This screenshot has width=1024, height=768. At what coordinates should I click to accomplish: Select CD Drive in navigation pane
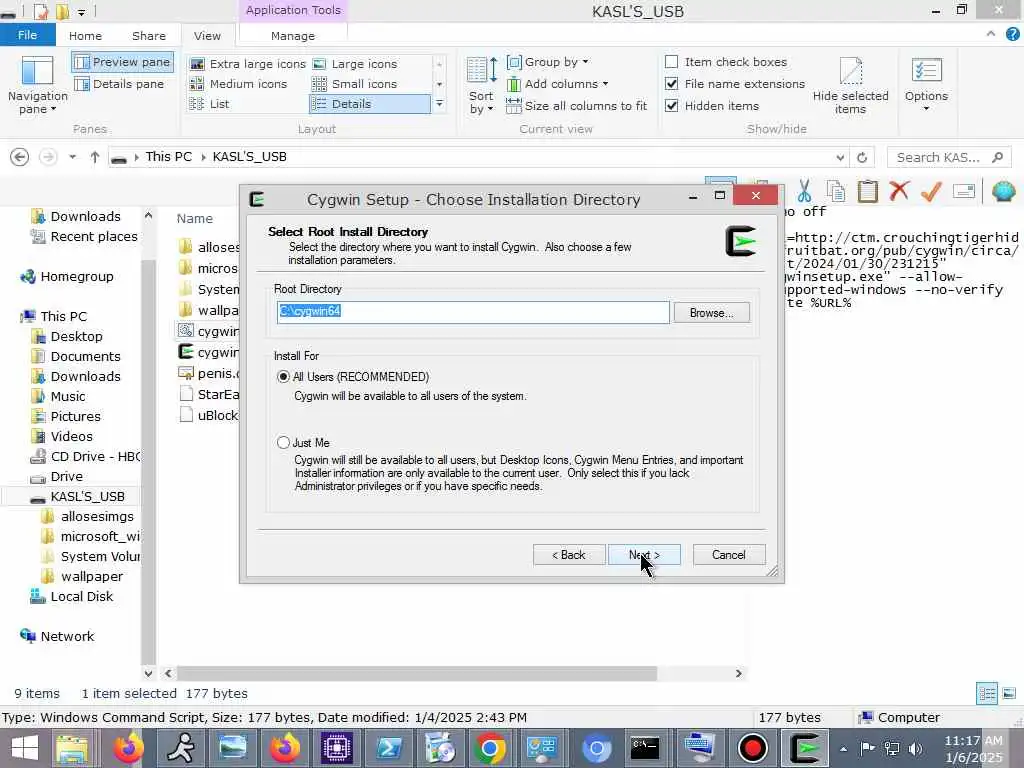(x=86, y=456)
